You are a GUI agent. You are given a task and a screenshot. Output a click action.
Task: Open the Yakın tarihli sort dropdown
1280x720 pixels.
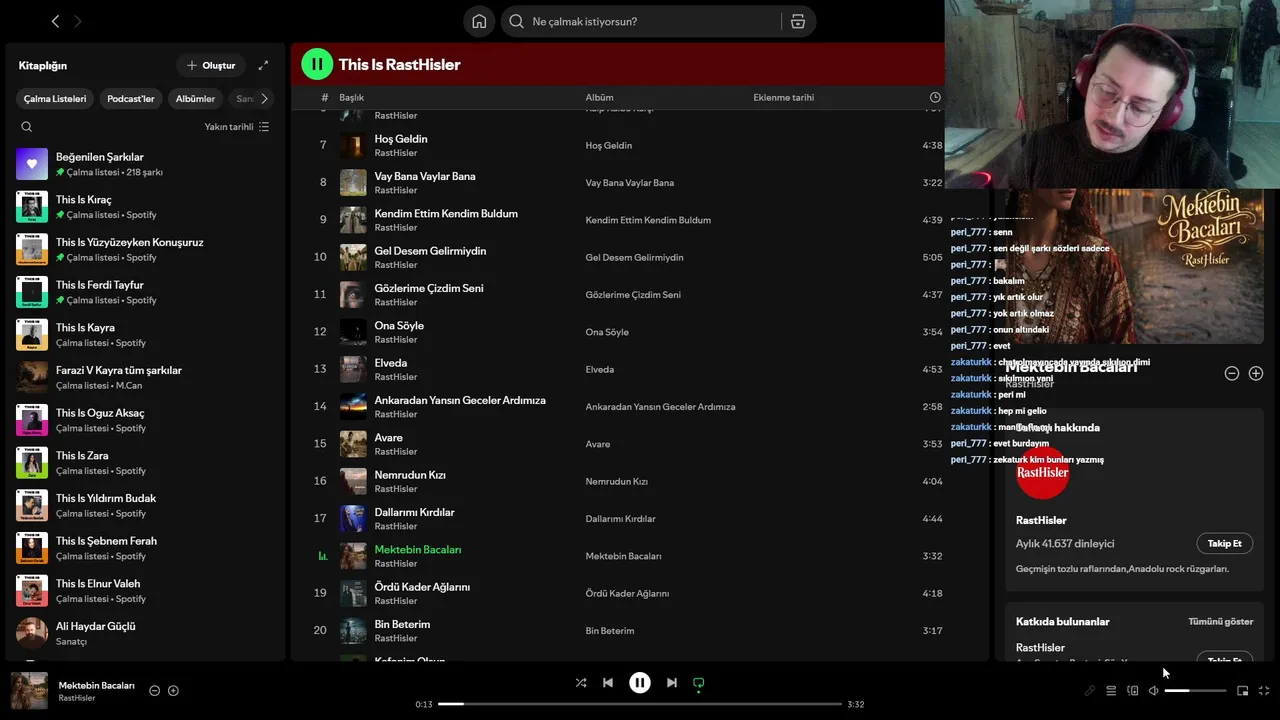click(237, 127)
